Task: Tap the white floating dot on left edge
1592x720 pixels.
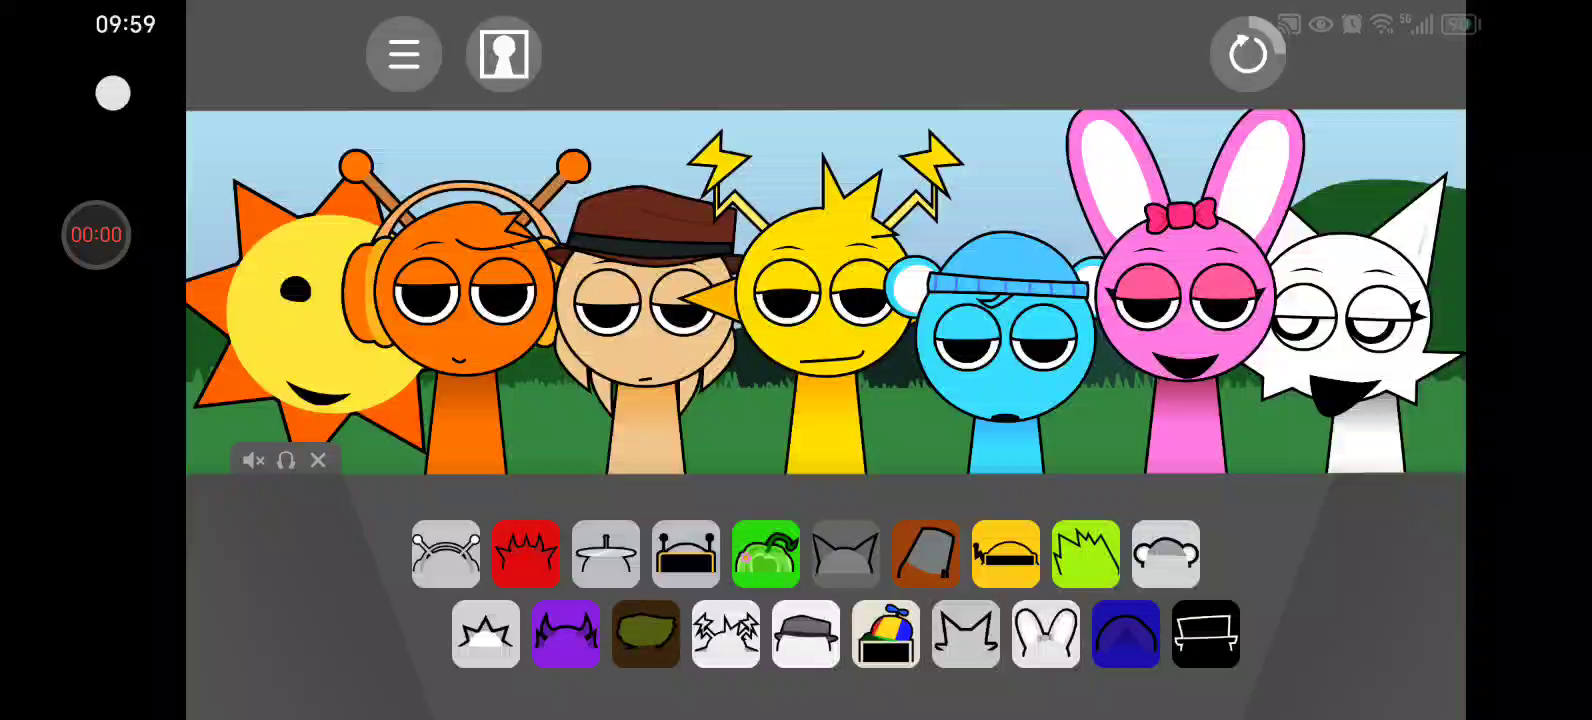Action: [x=113, y=93]
